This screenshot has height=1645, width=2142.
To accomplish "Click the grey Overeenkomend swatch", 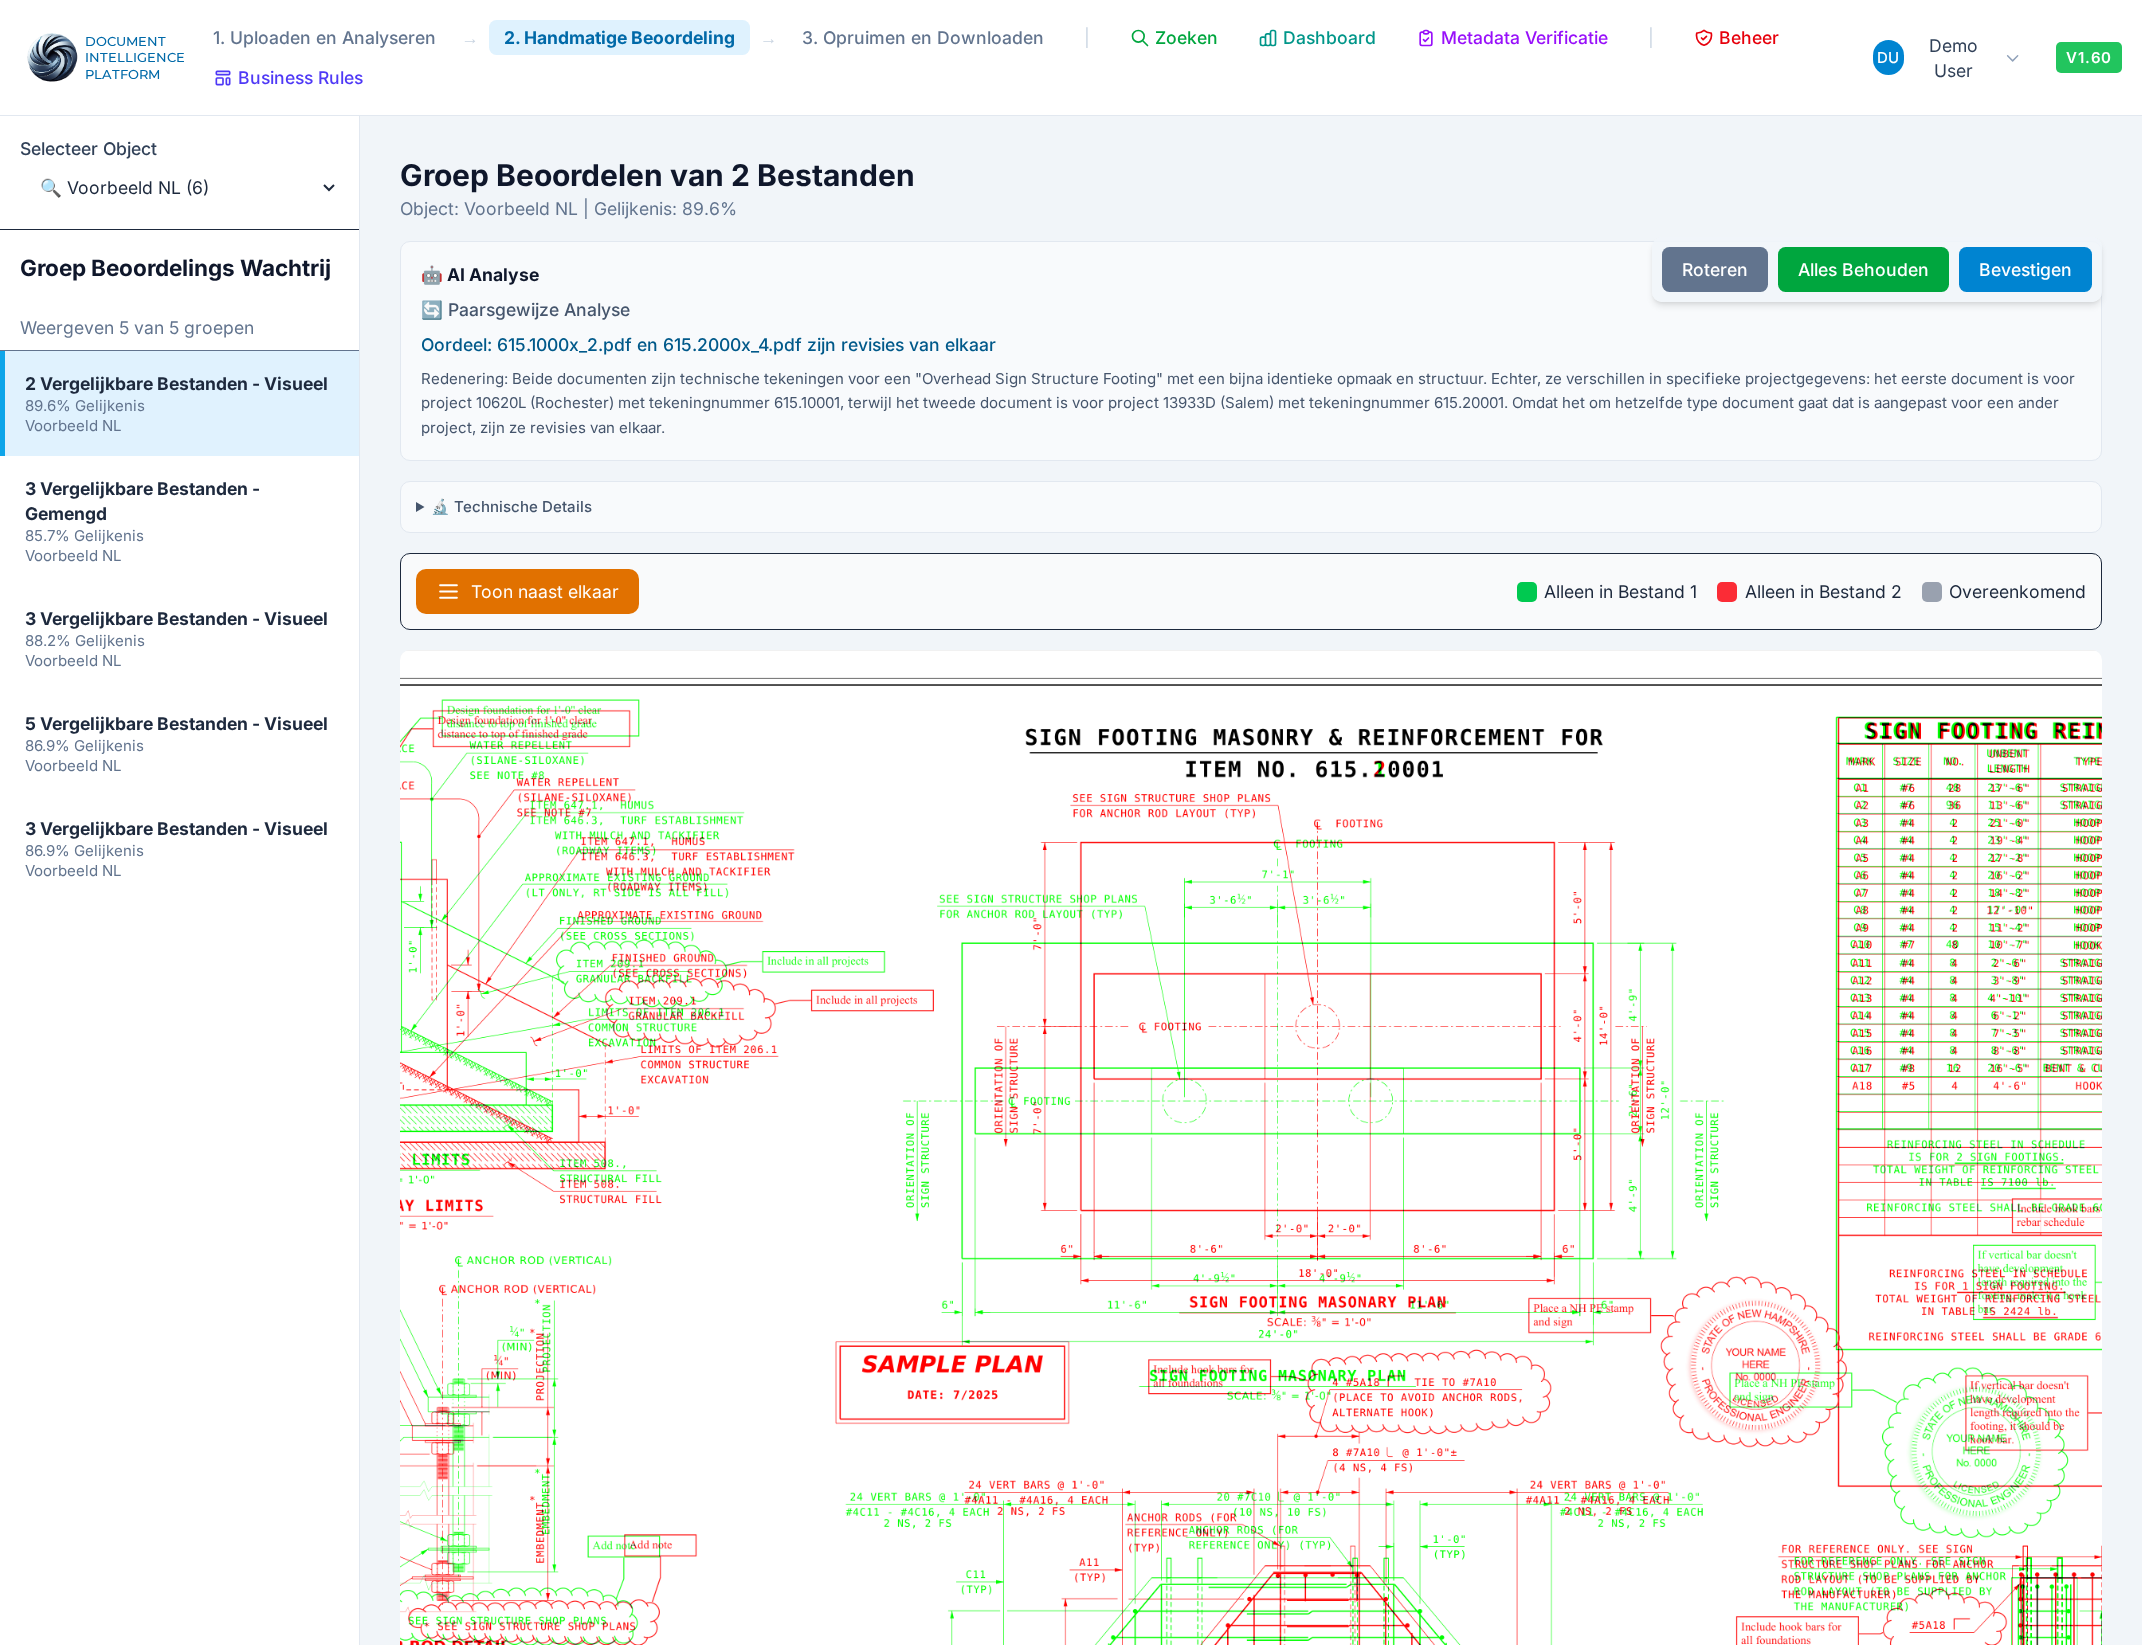I will [x=1932, y=592].
